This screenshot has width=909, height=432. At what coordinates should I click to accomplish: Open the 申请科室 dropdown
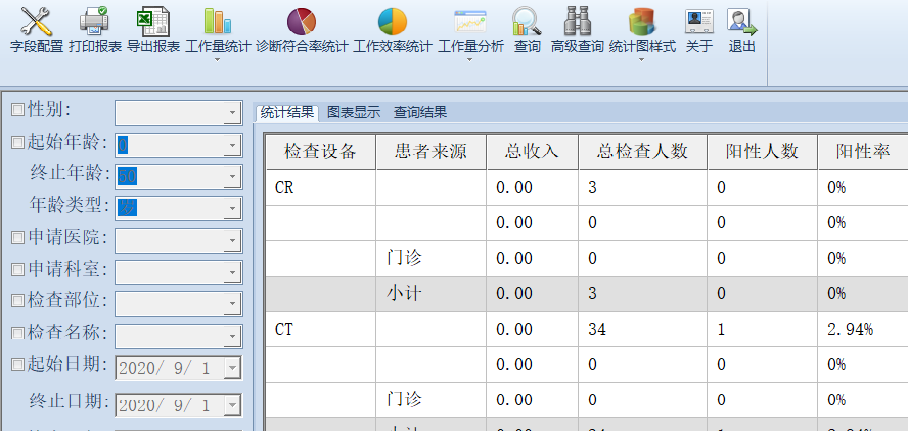pos(232,273)
